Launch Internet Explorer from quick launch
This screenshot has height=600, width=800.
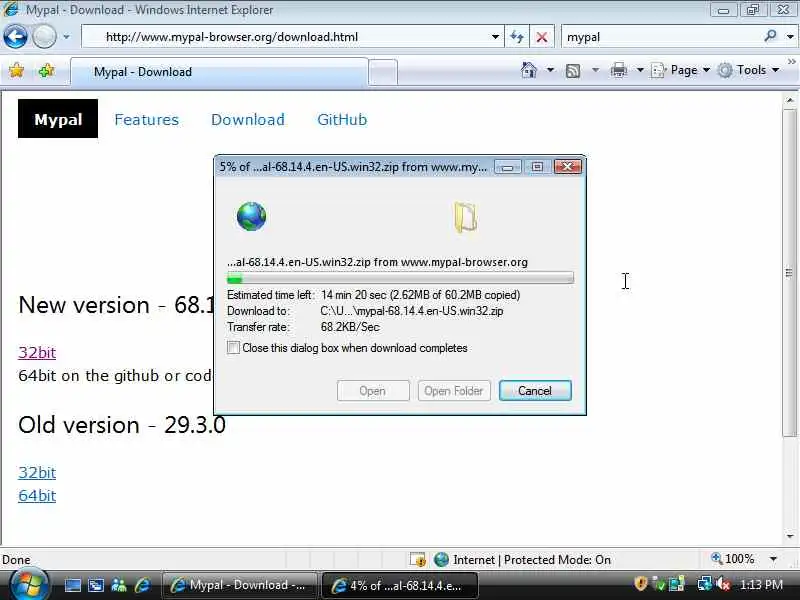coord(142,585)
